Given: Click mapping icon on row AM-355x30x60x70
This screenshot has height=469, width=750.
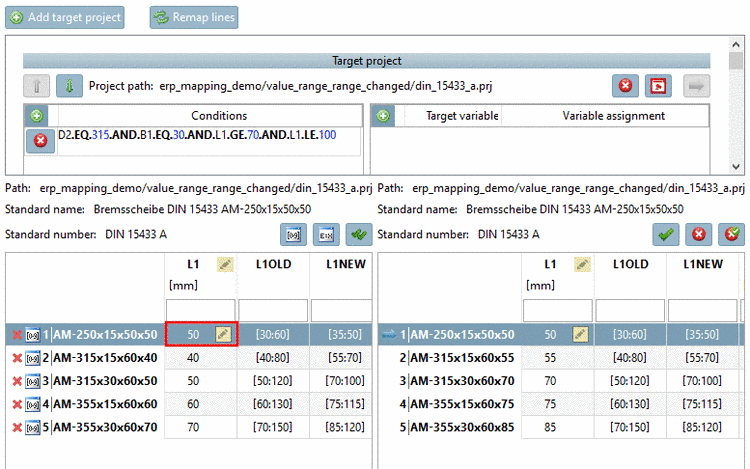Looking at the screenshot, I should click(x=33, y=427).
